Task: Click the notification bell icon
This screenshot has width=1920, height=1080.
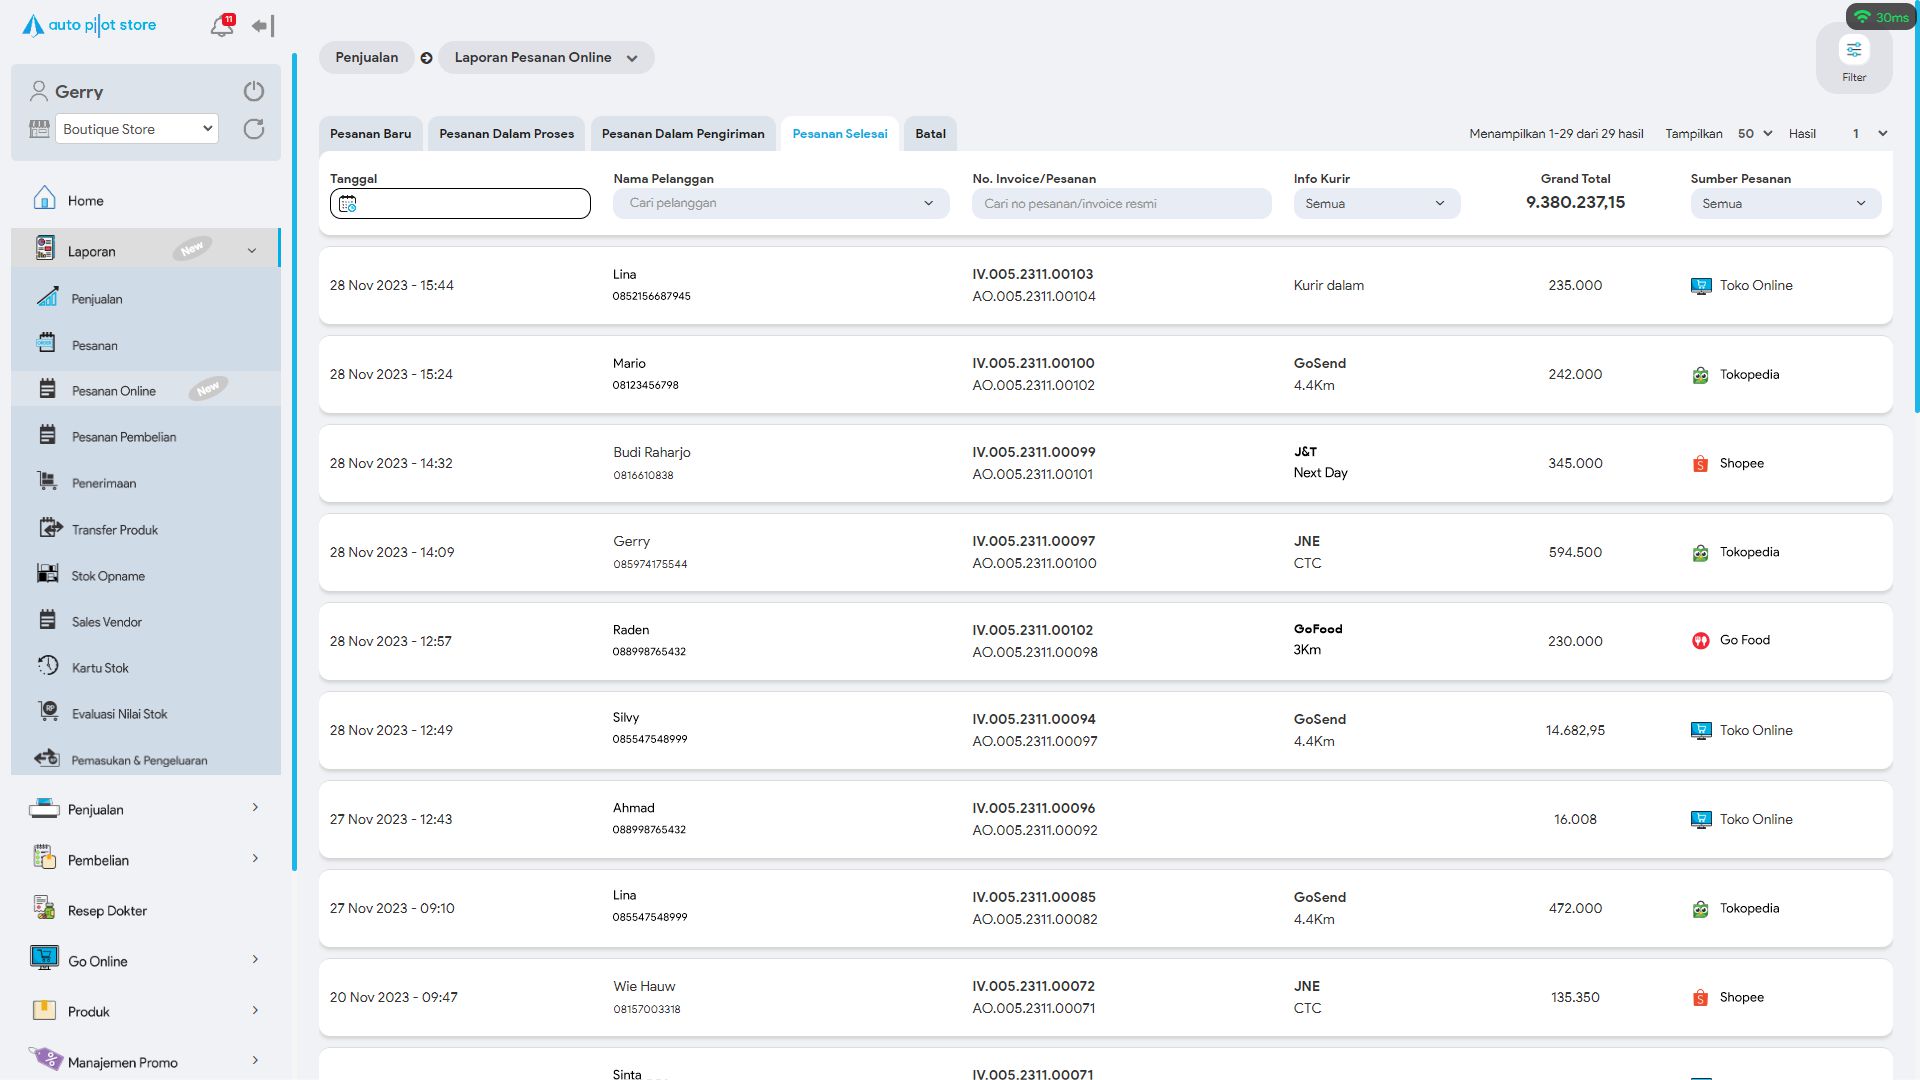Action: [x=221, y=26]
